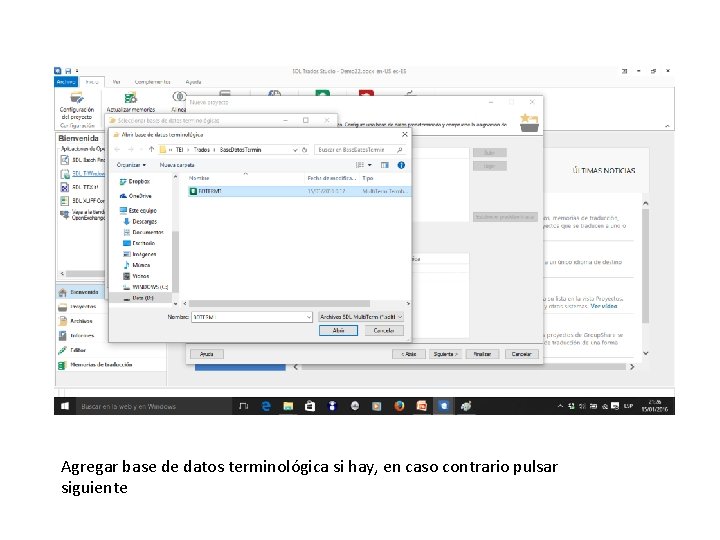Click the Buscar en la web y en Windows box
This screenshot has height=540, width=720.
tap(154, 406)
